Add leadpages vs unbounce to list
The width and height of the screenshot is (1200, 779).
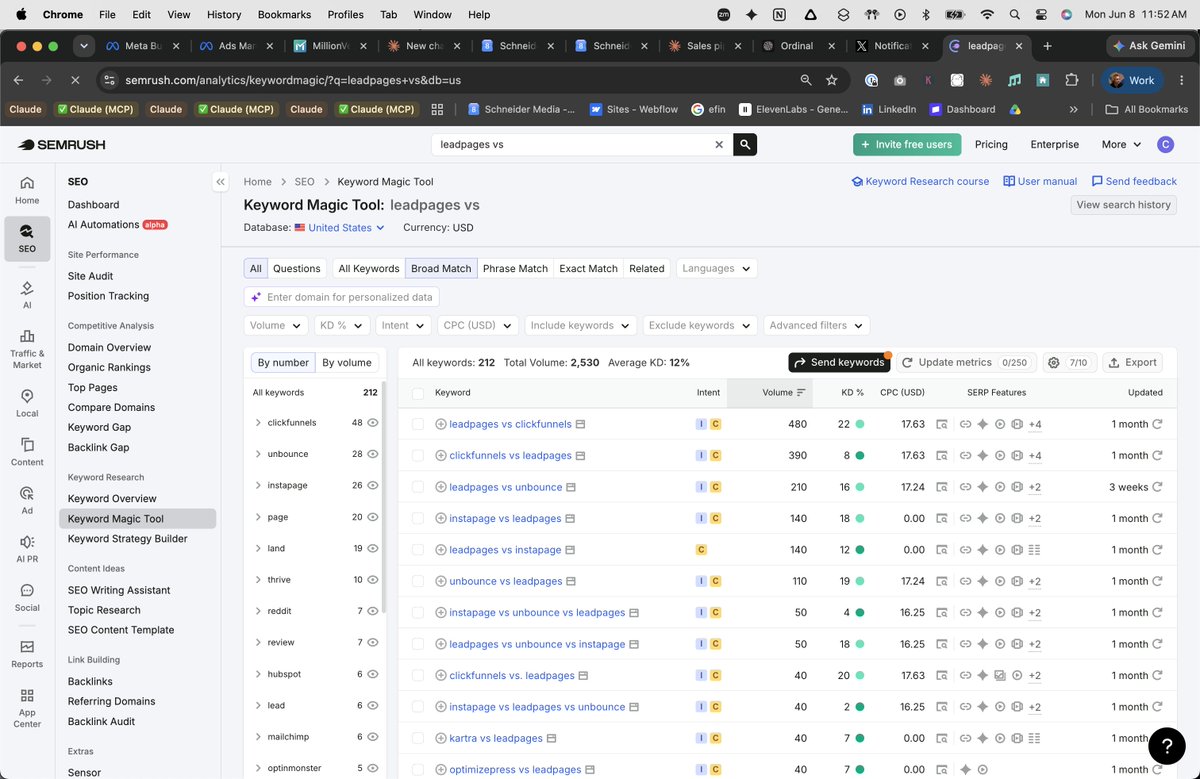click(x=441, y=487)
